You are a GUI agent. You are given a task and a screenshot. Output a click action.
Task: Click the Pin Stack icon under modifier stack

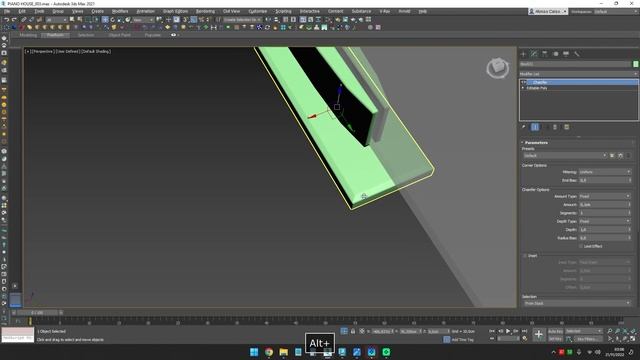[524, 127]
